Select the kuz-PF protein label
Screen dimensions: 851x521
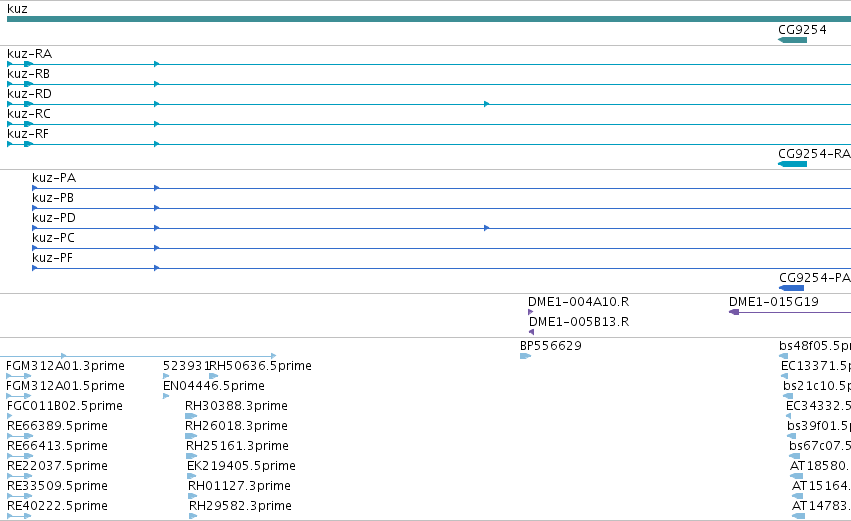click(x=52, y=258)
